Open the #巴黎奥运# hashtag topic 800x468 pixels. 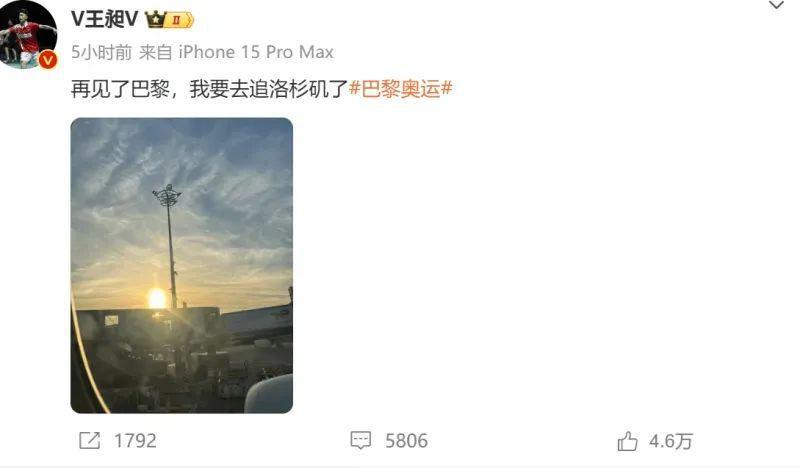point(401,89)
